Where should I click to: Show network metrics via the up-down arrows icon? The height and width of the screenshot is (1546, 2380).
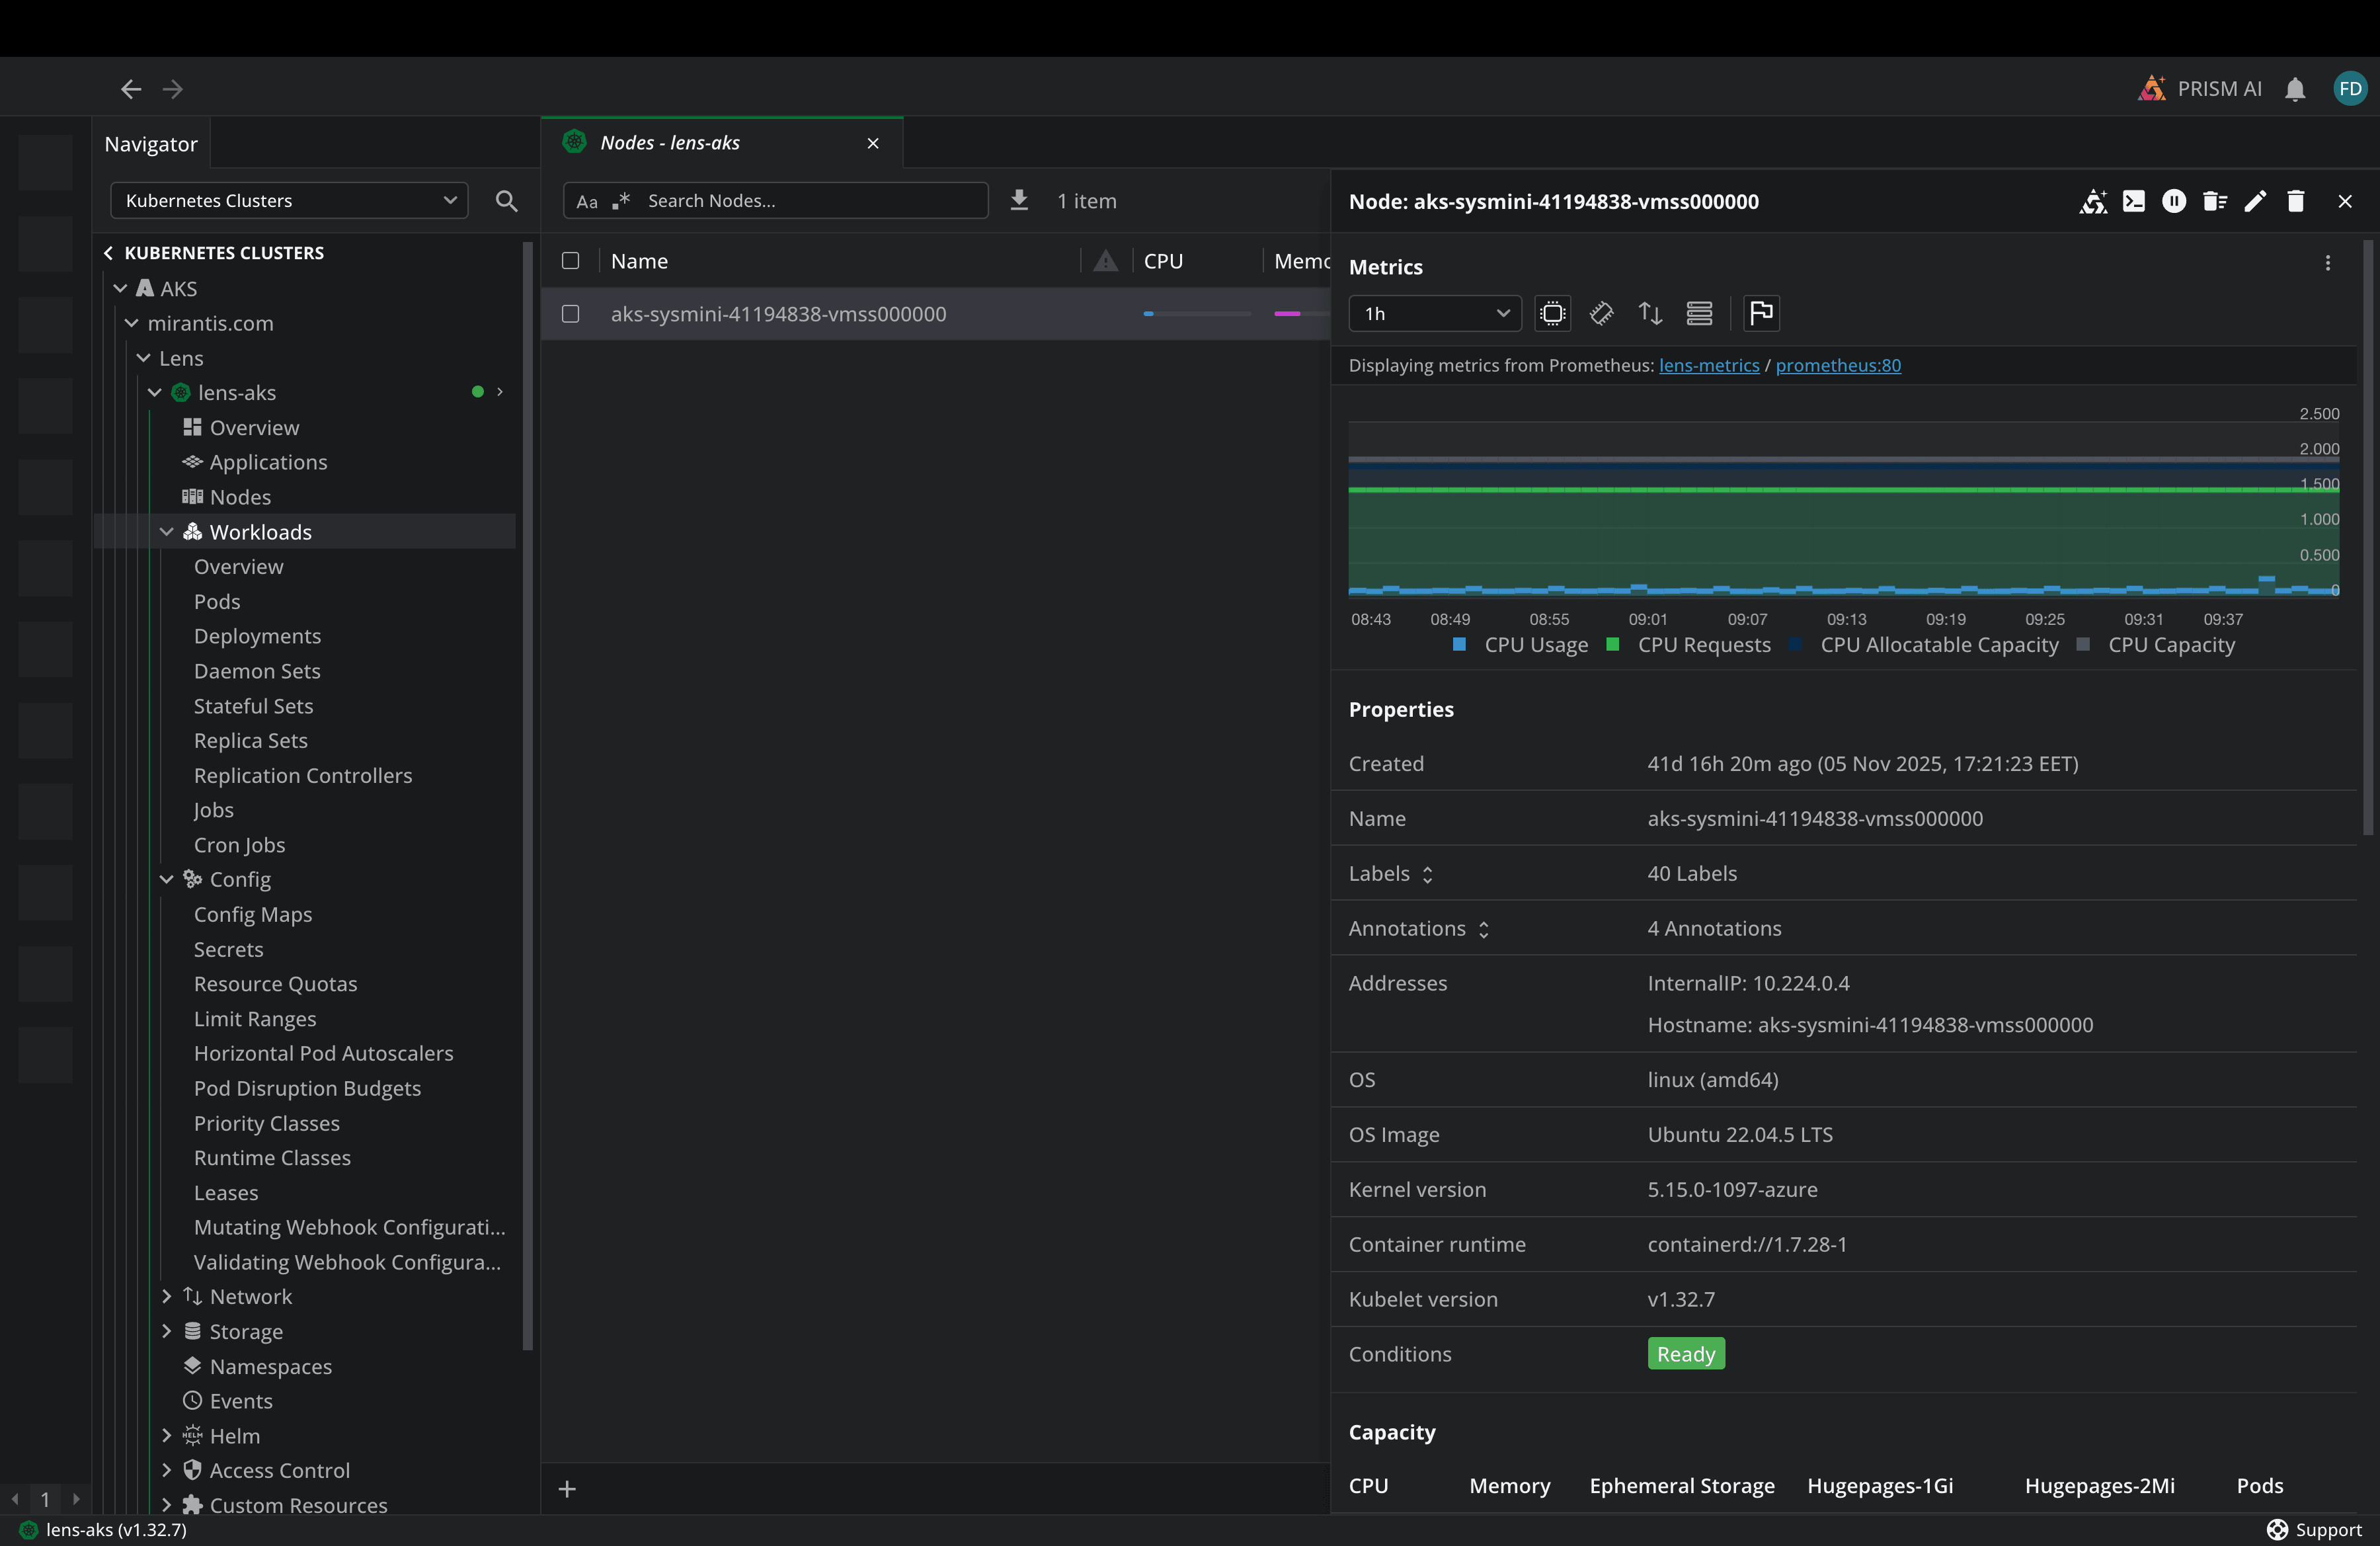[1650, 313]
